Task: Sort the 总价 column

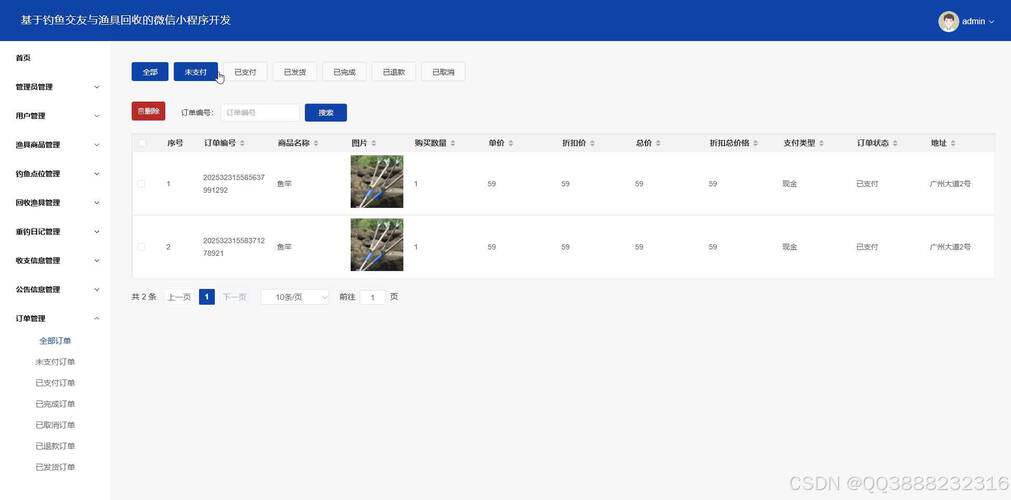Action: point(658,143)
